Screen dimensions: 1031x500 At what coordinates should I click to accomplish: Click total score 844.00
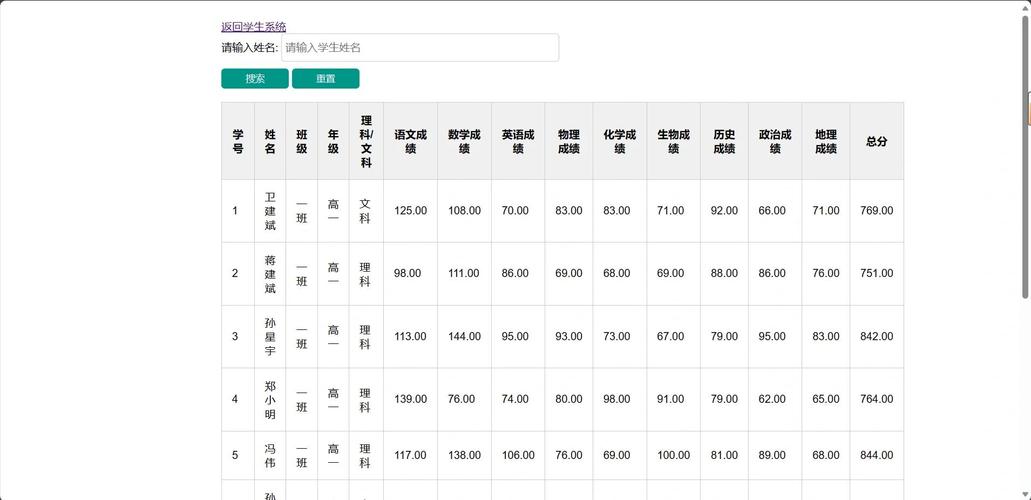click(876, 455)
